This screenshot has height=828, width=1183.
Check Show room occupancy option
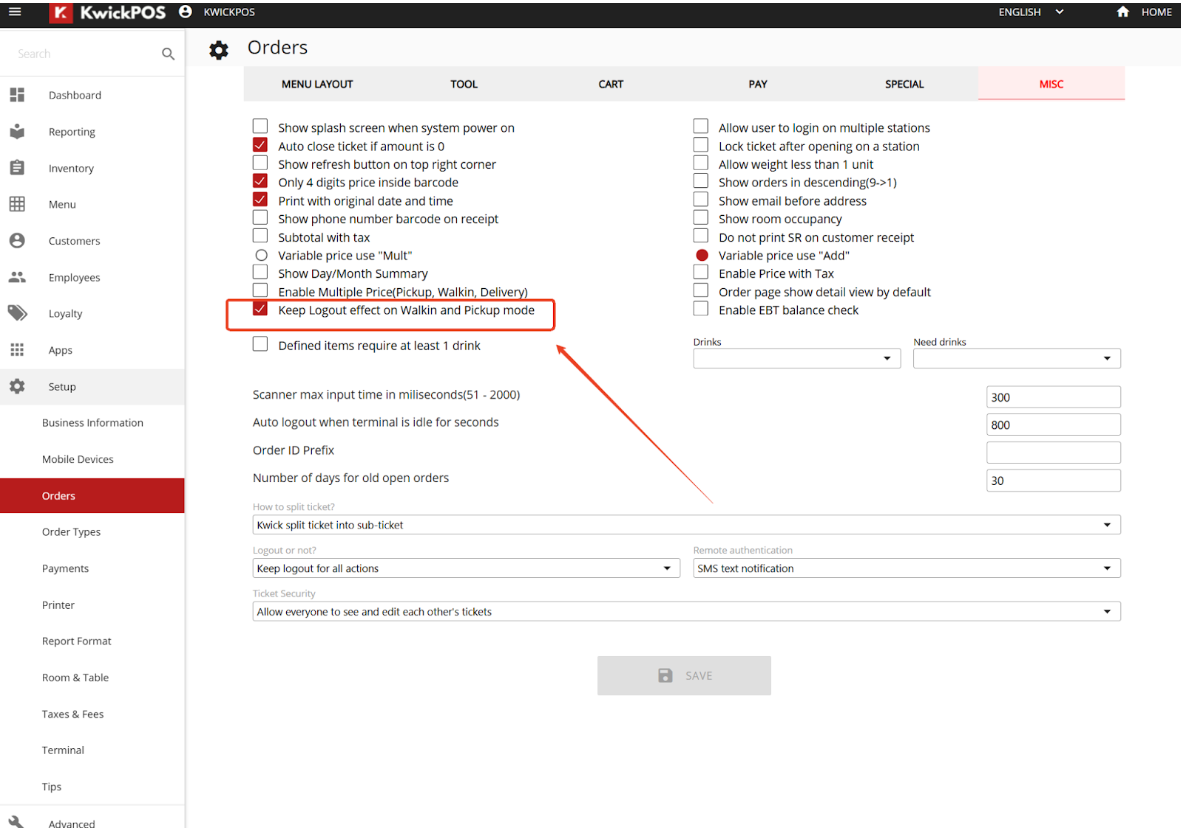[x=701, y=217]
